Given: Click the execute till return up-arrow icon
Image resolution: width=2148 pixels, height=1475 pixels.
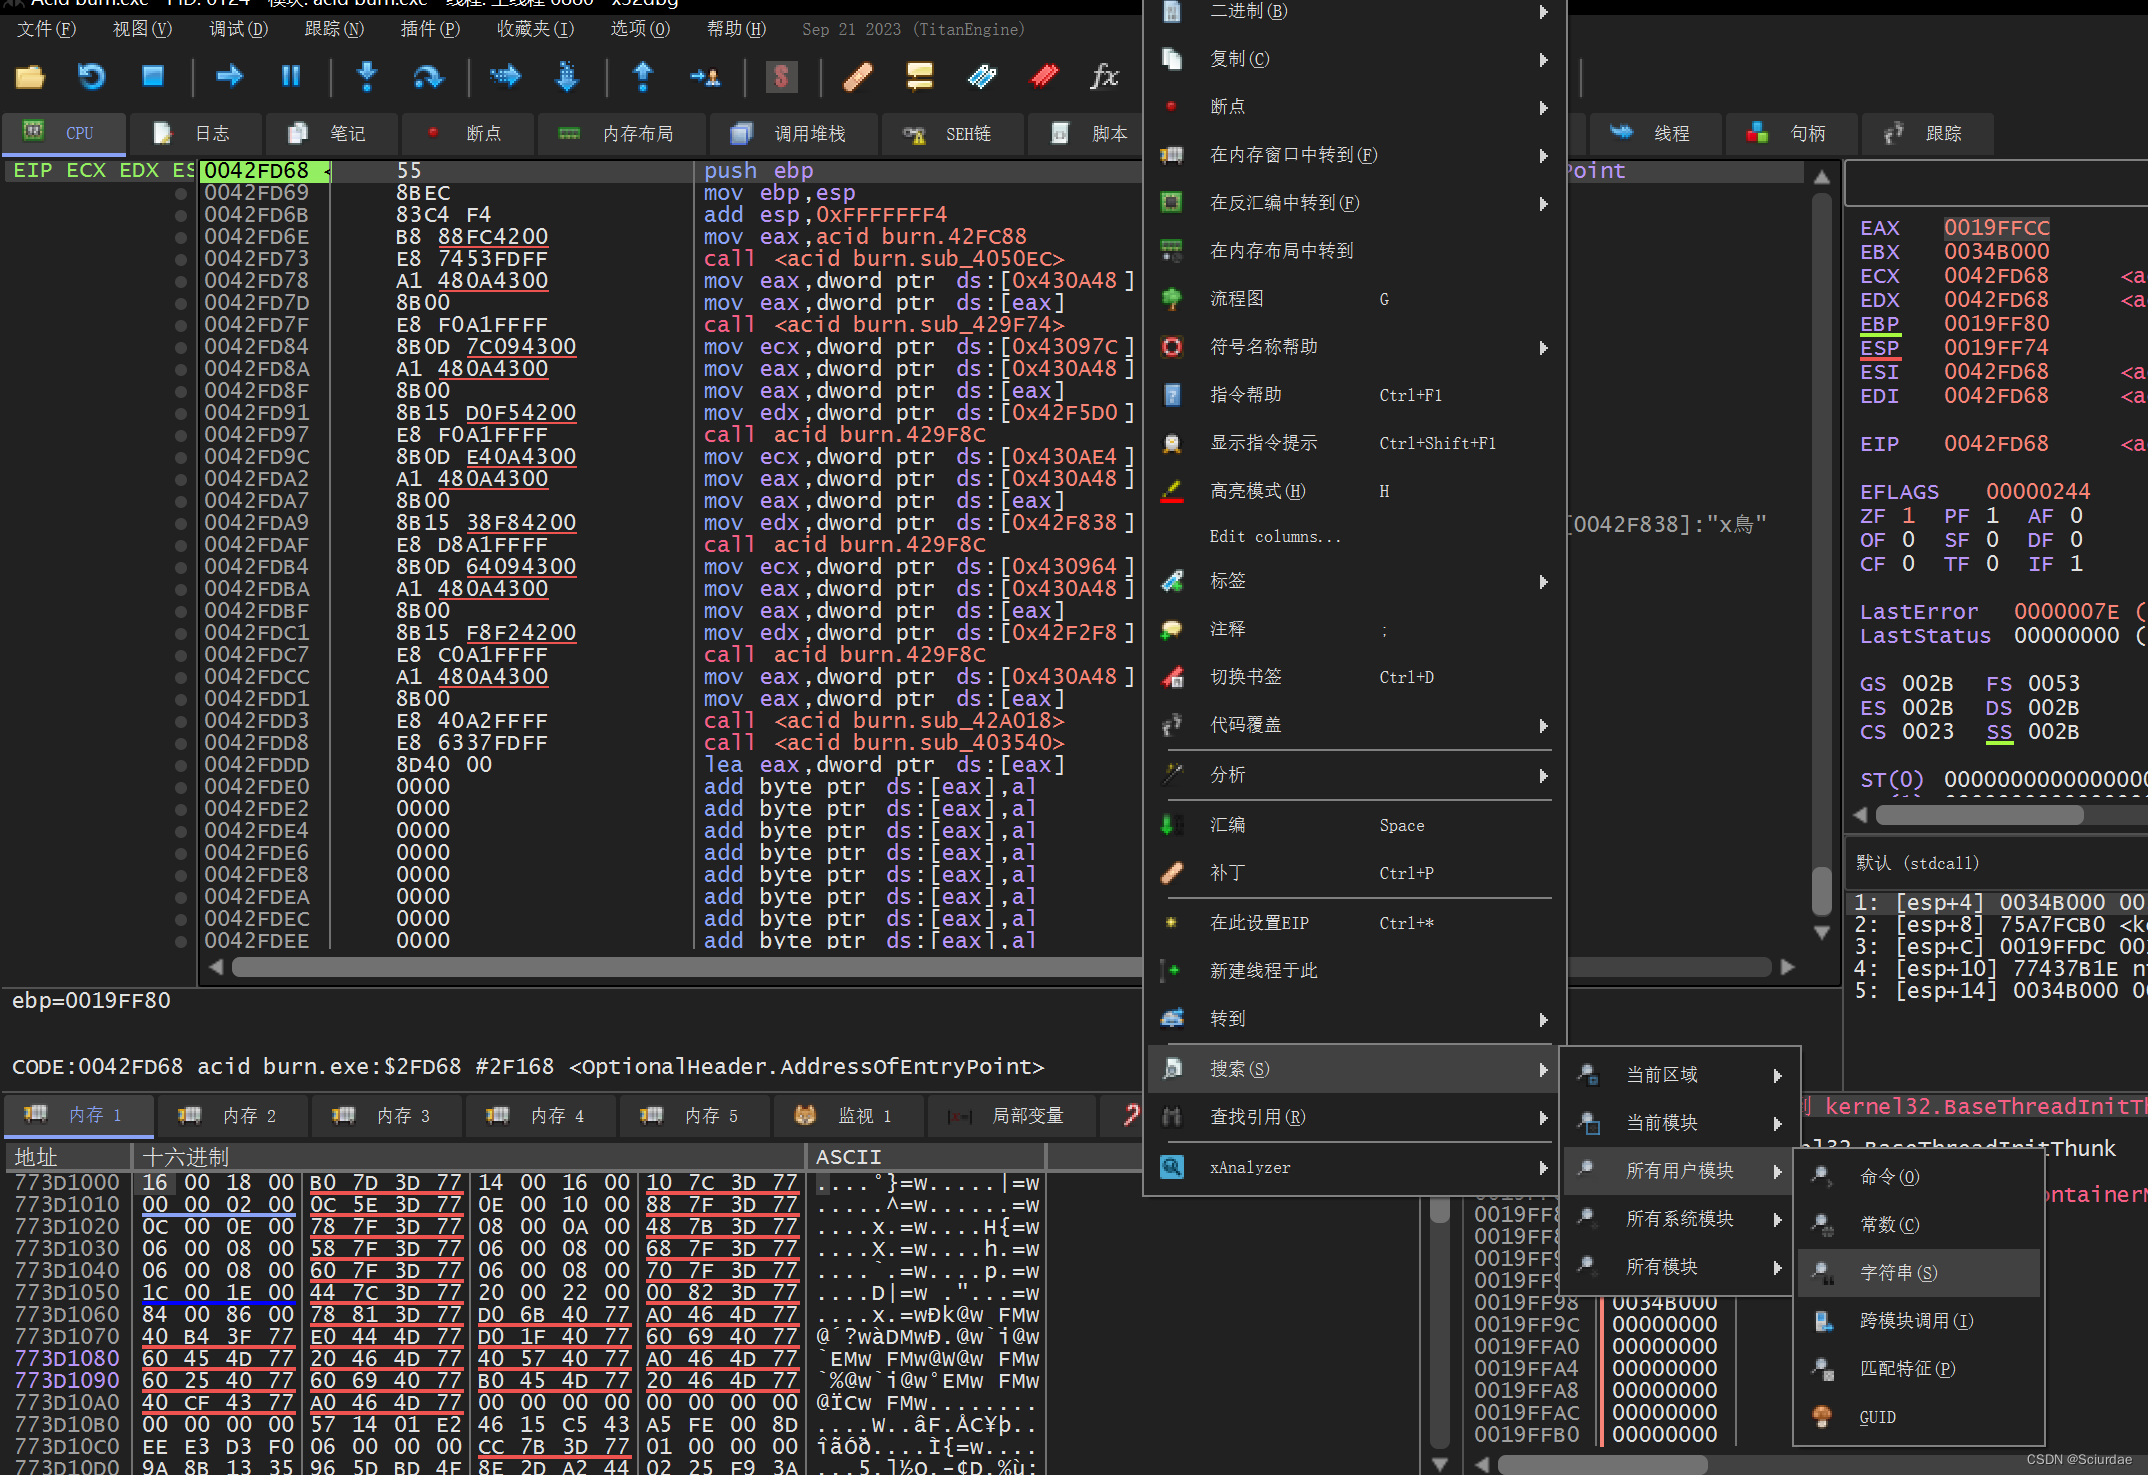Looking at the screenshot, I should tap(643, 76).
